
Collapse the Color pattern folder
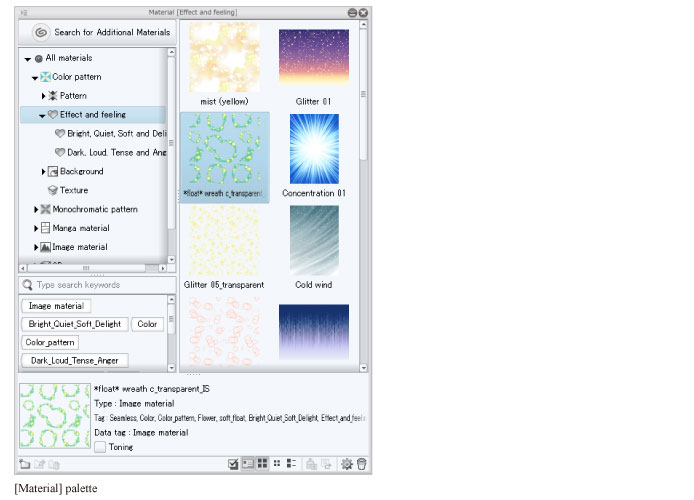(x=35, y=77)
